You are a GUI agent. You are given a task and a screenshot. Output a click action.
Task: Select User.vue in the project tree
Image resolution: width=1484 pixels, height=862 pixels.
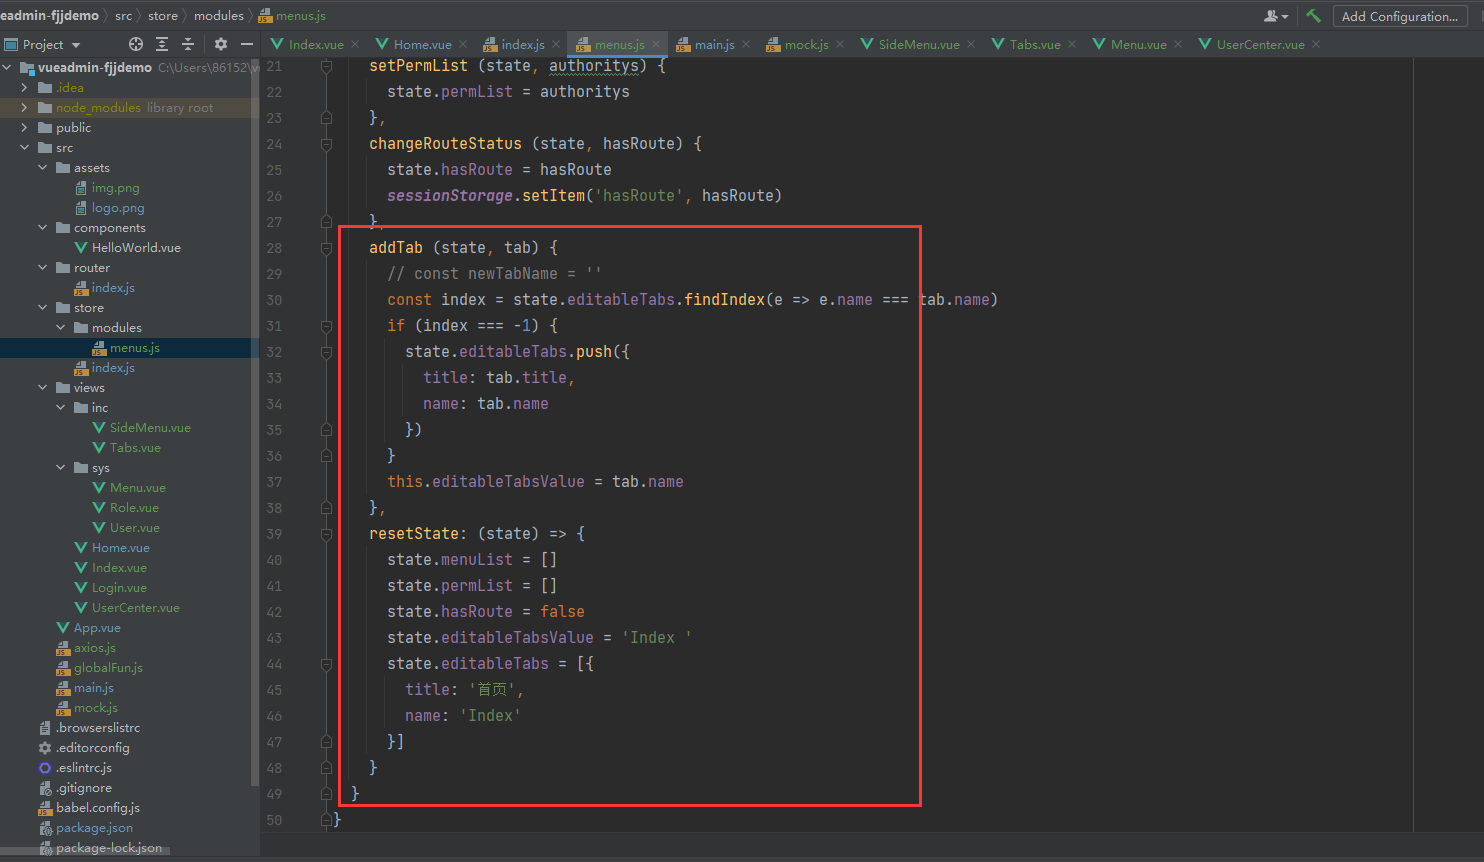(134, 528)
